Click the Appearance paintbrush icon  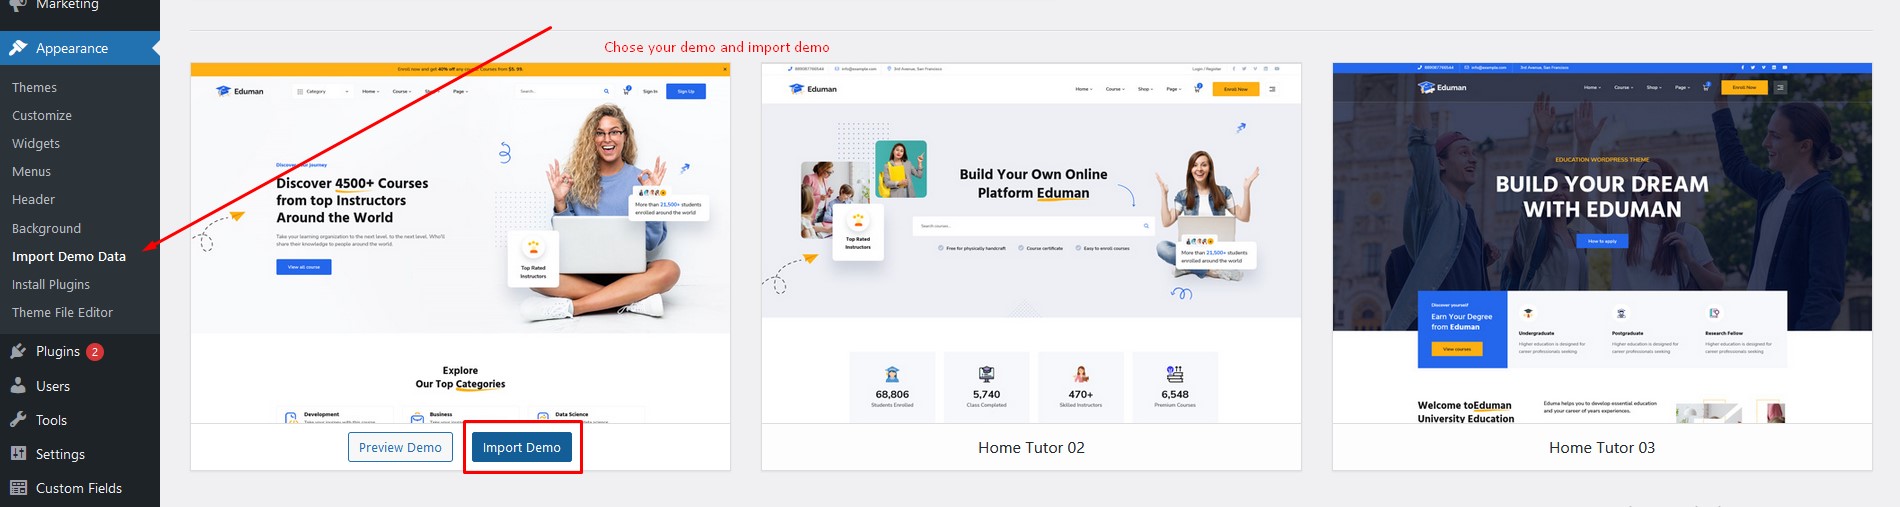(18, 48)
